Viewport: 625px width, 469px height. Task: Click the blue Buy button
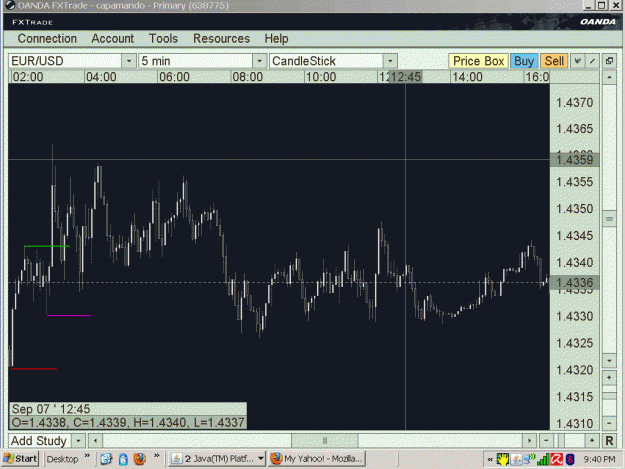tap(524, 61)
